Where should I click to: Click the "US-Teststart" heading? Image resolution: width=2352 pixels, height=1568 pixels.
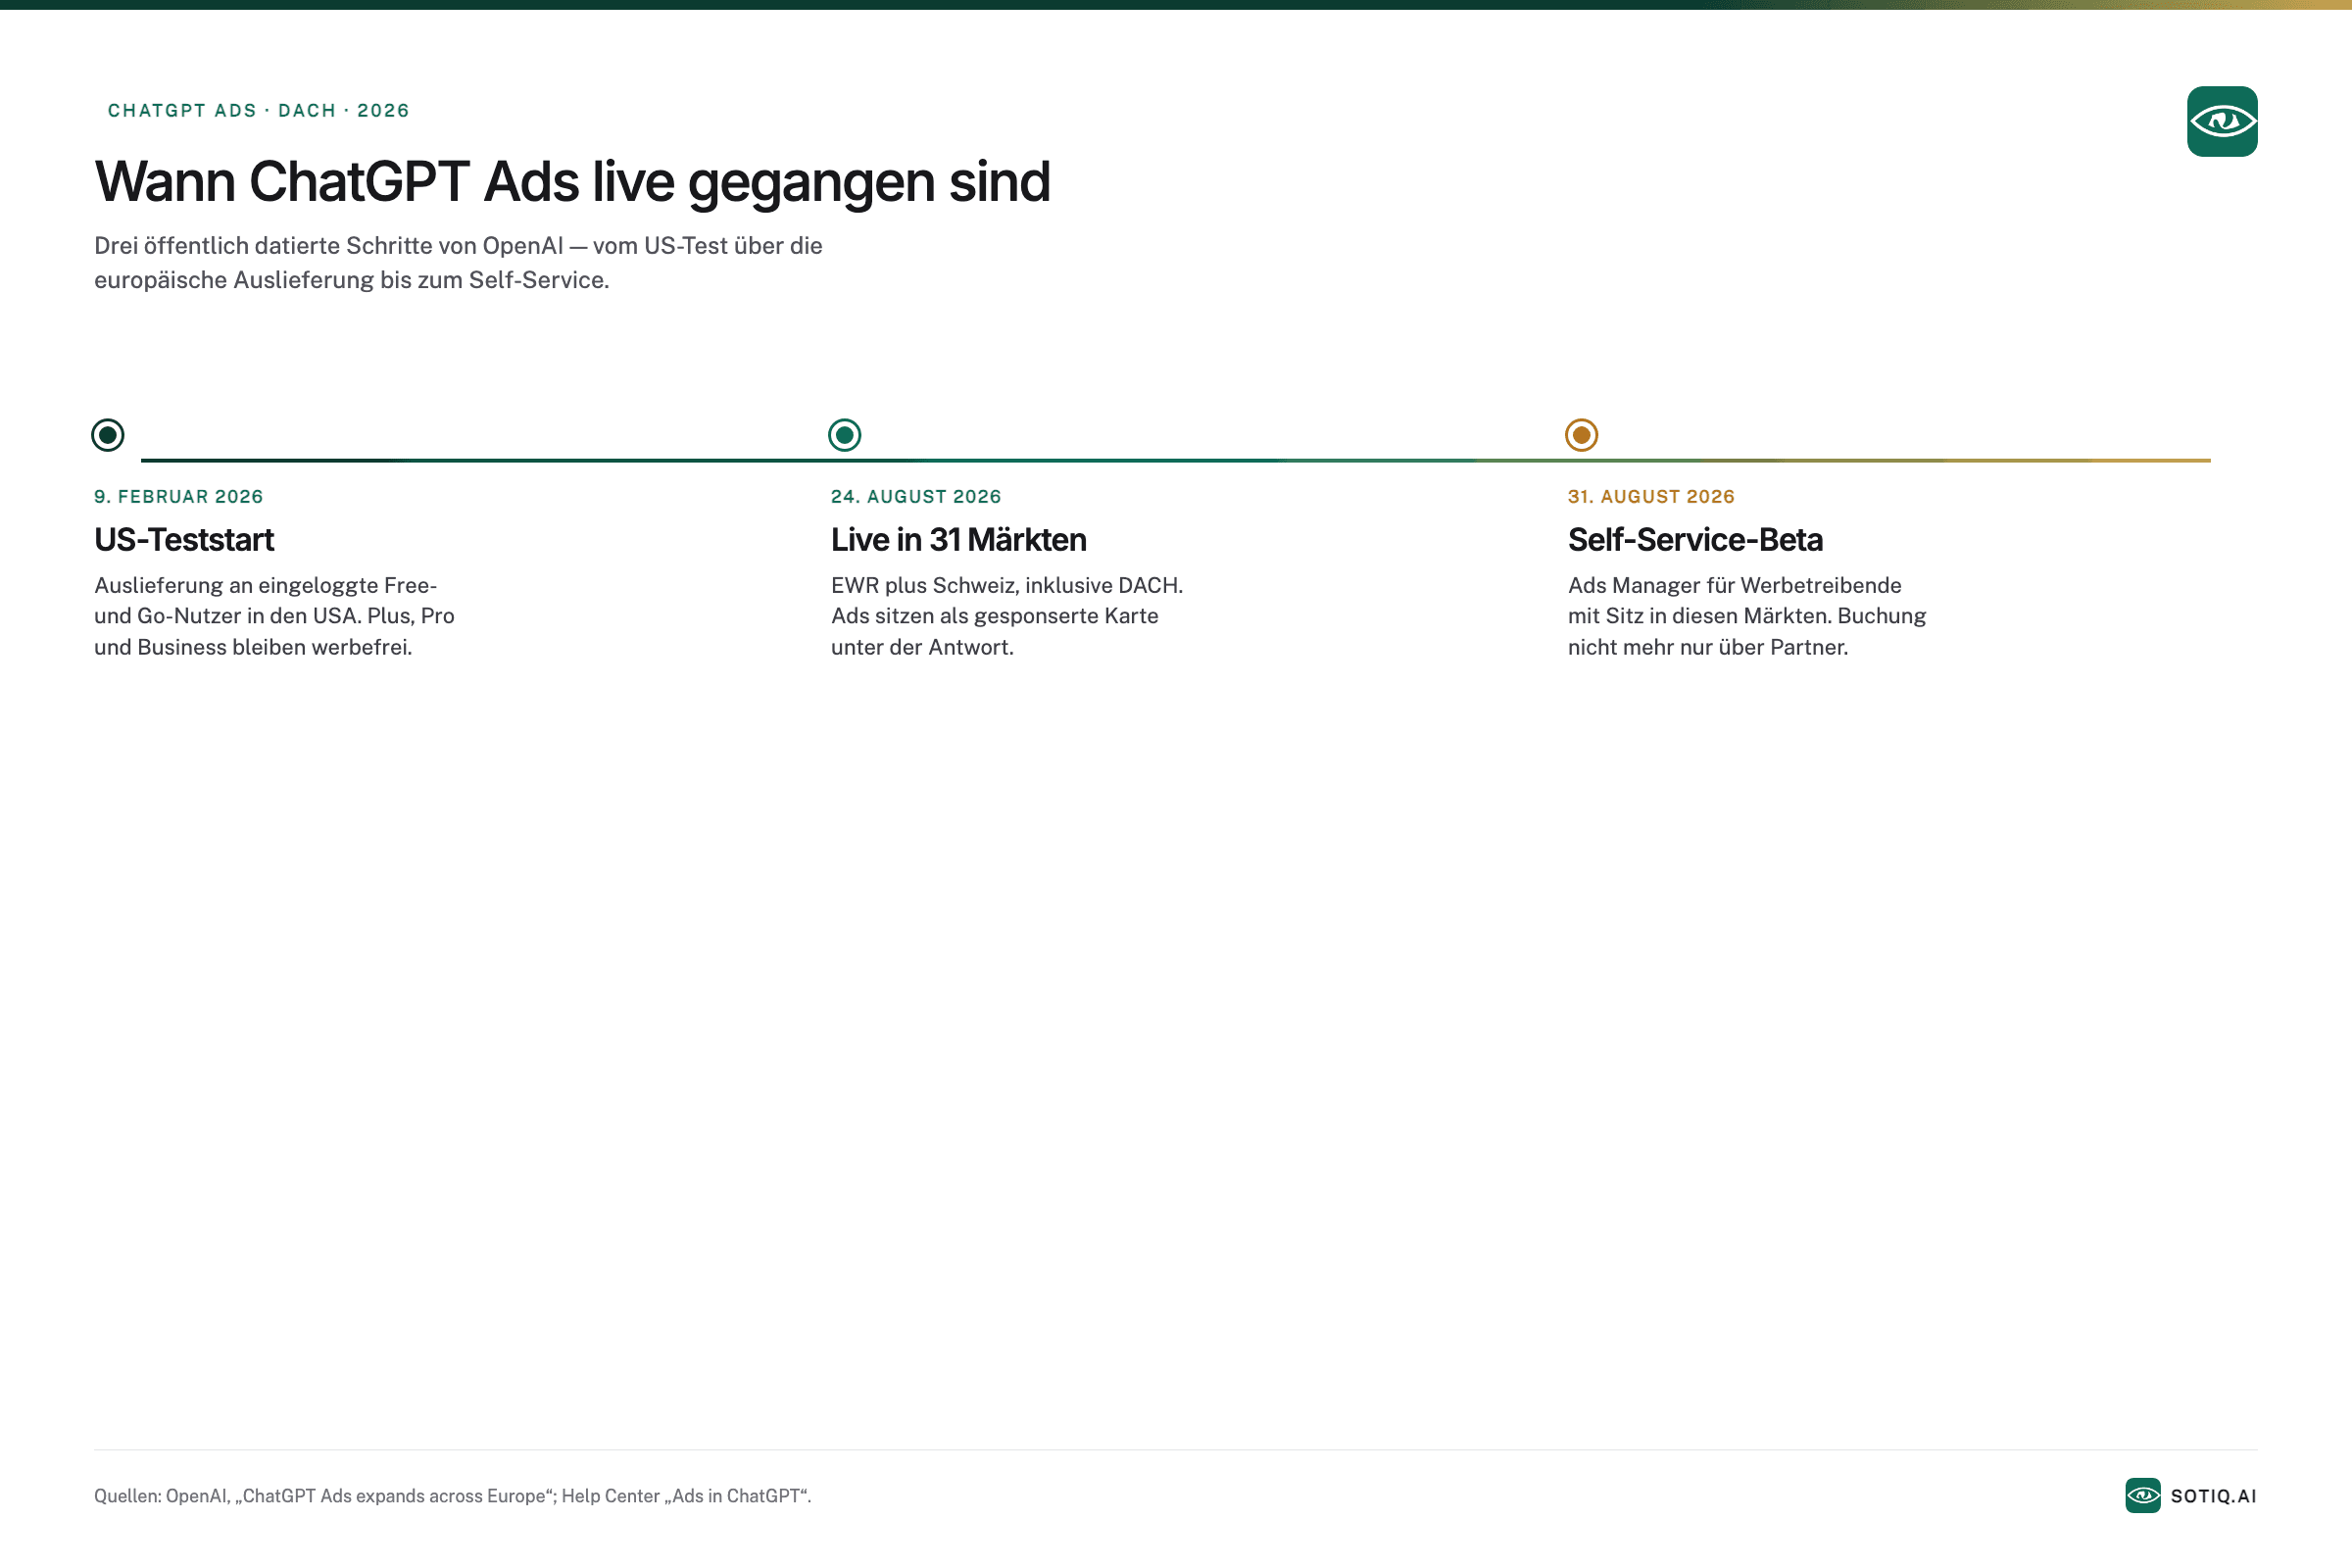[184, 540]
